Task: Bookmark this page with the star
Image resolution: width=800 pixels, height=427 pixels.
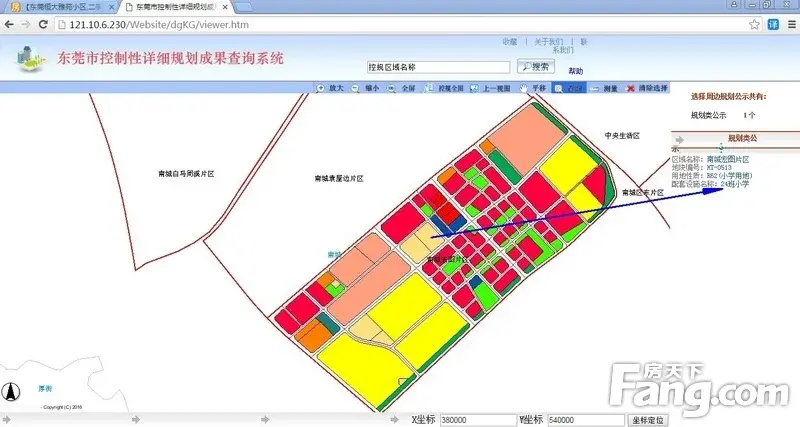Action: click(x=754, y=24)
